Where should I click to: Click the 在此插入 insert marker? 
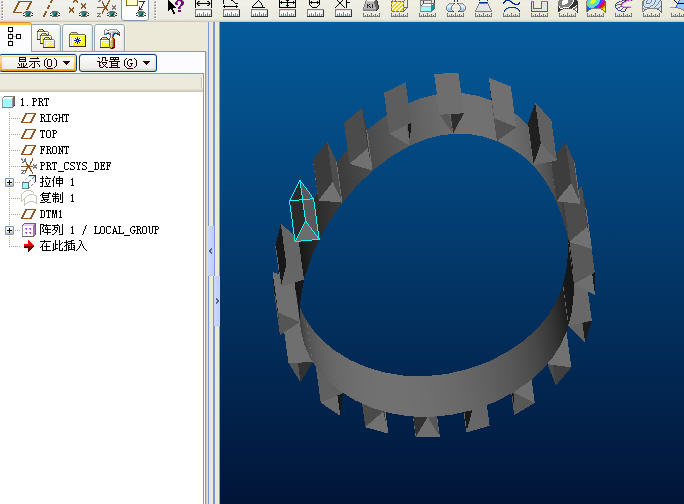[x=55, y=246]
